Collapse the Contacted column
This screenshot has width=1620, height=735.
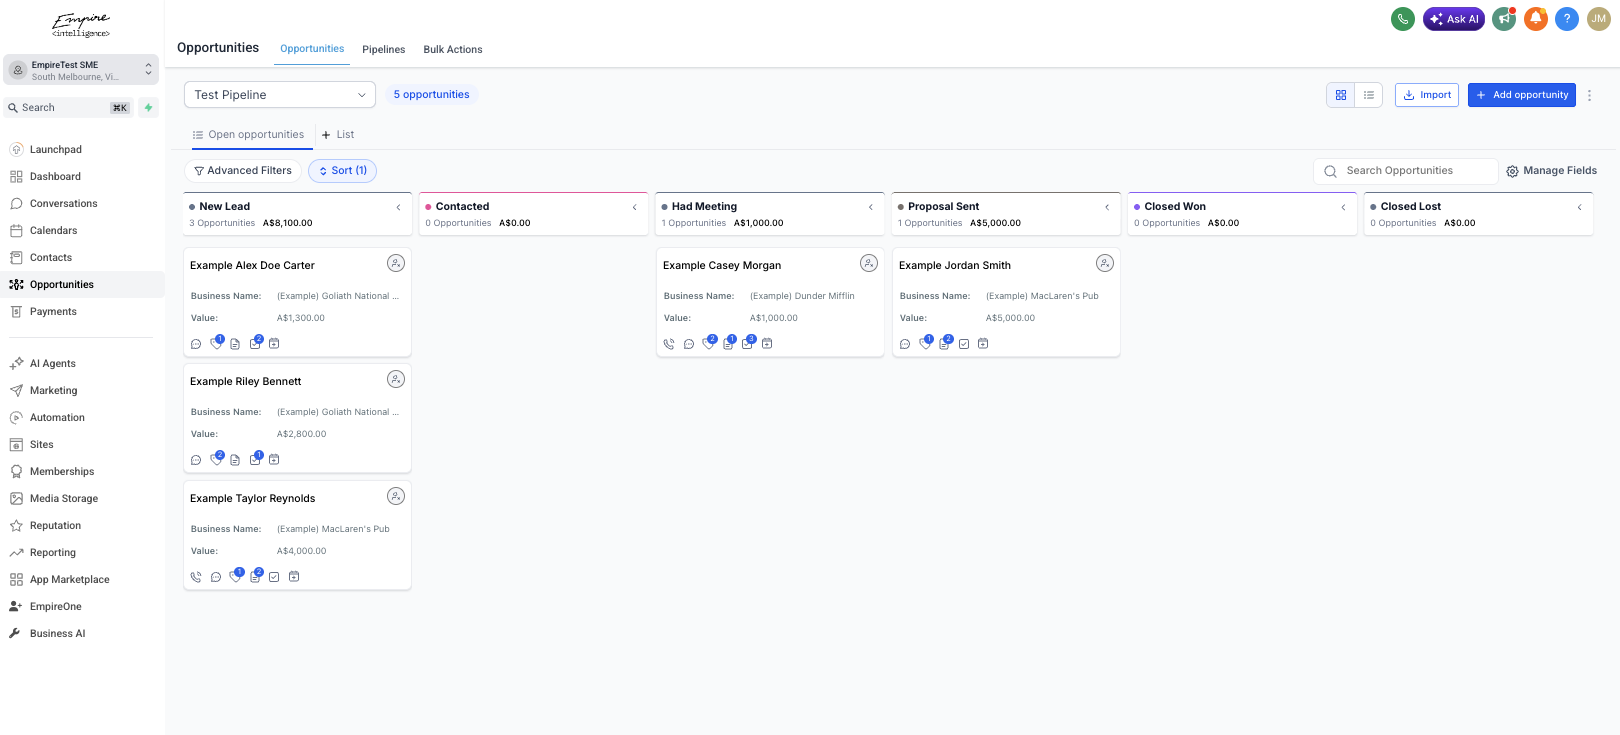[634, 207]
